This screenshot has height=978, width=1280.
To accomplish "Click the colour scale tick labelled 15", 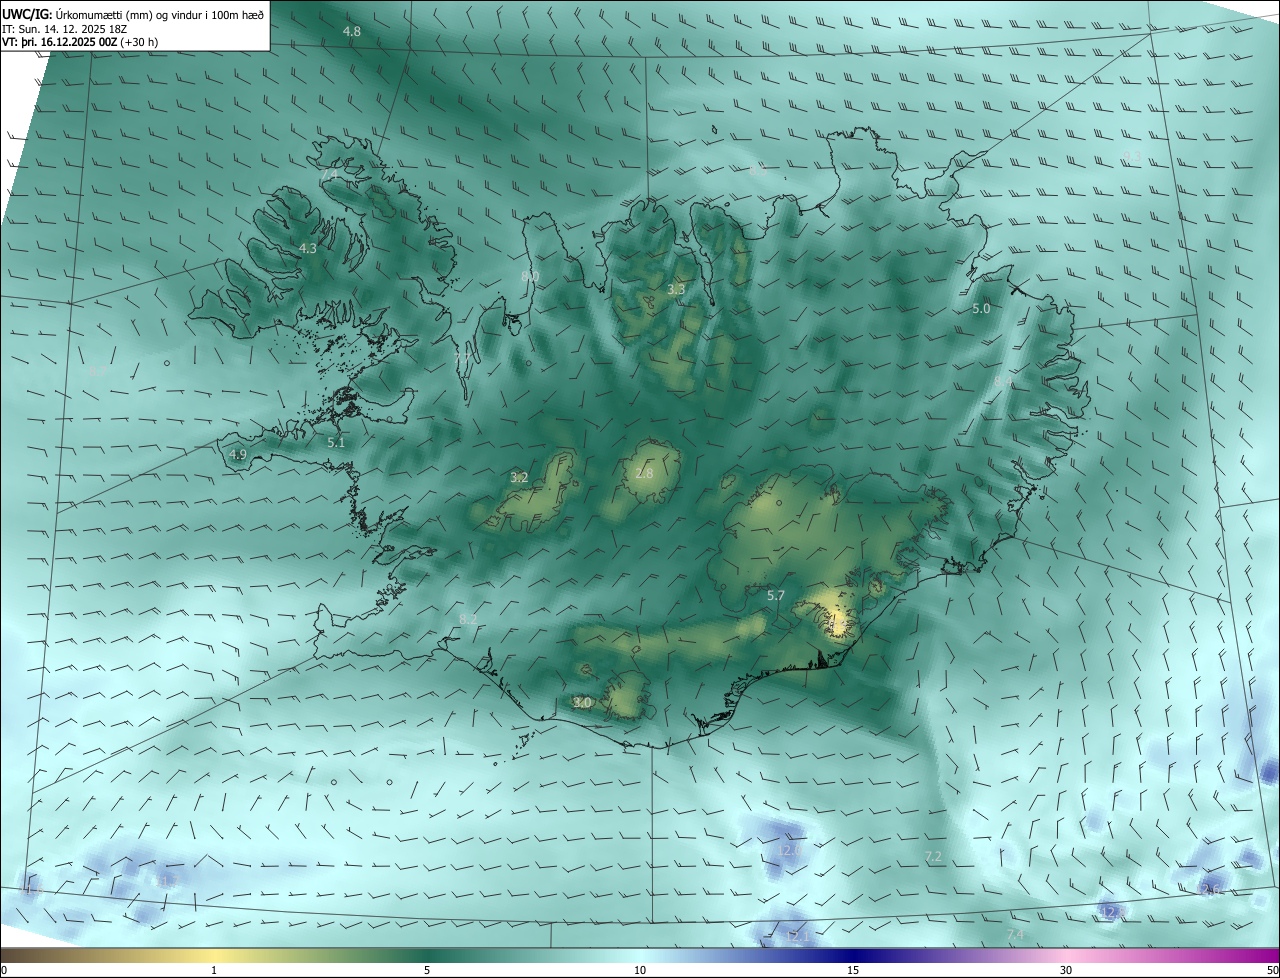I will pos(853,970).
